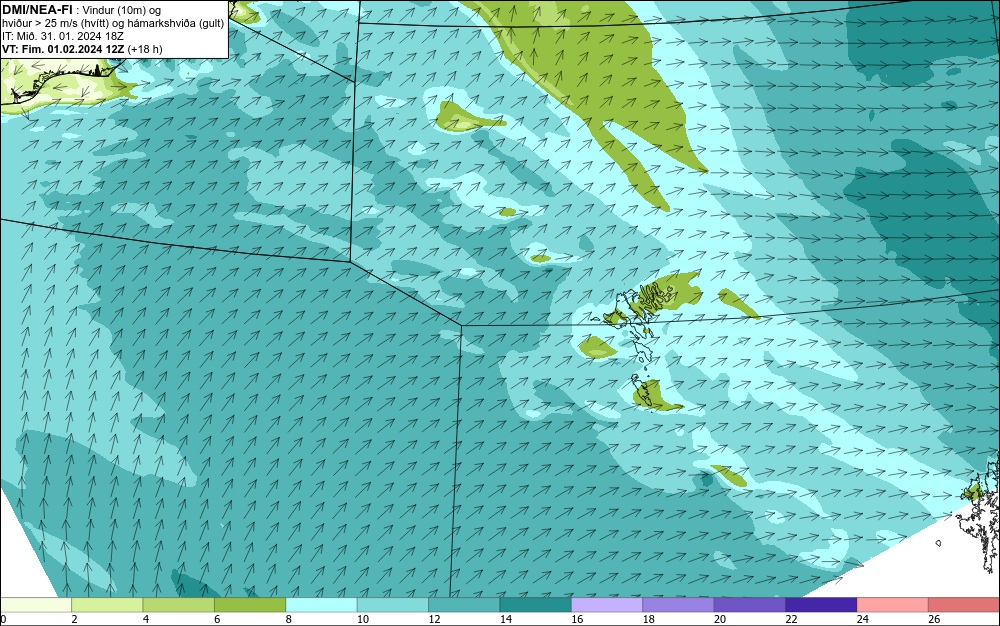This screenshot has height=626, width=1000.
Task: Select the red-pink legend swatch above 26 m/s
Action: coord(964,605)
